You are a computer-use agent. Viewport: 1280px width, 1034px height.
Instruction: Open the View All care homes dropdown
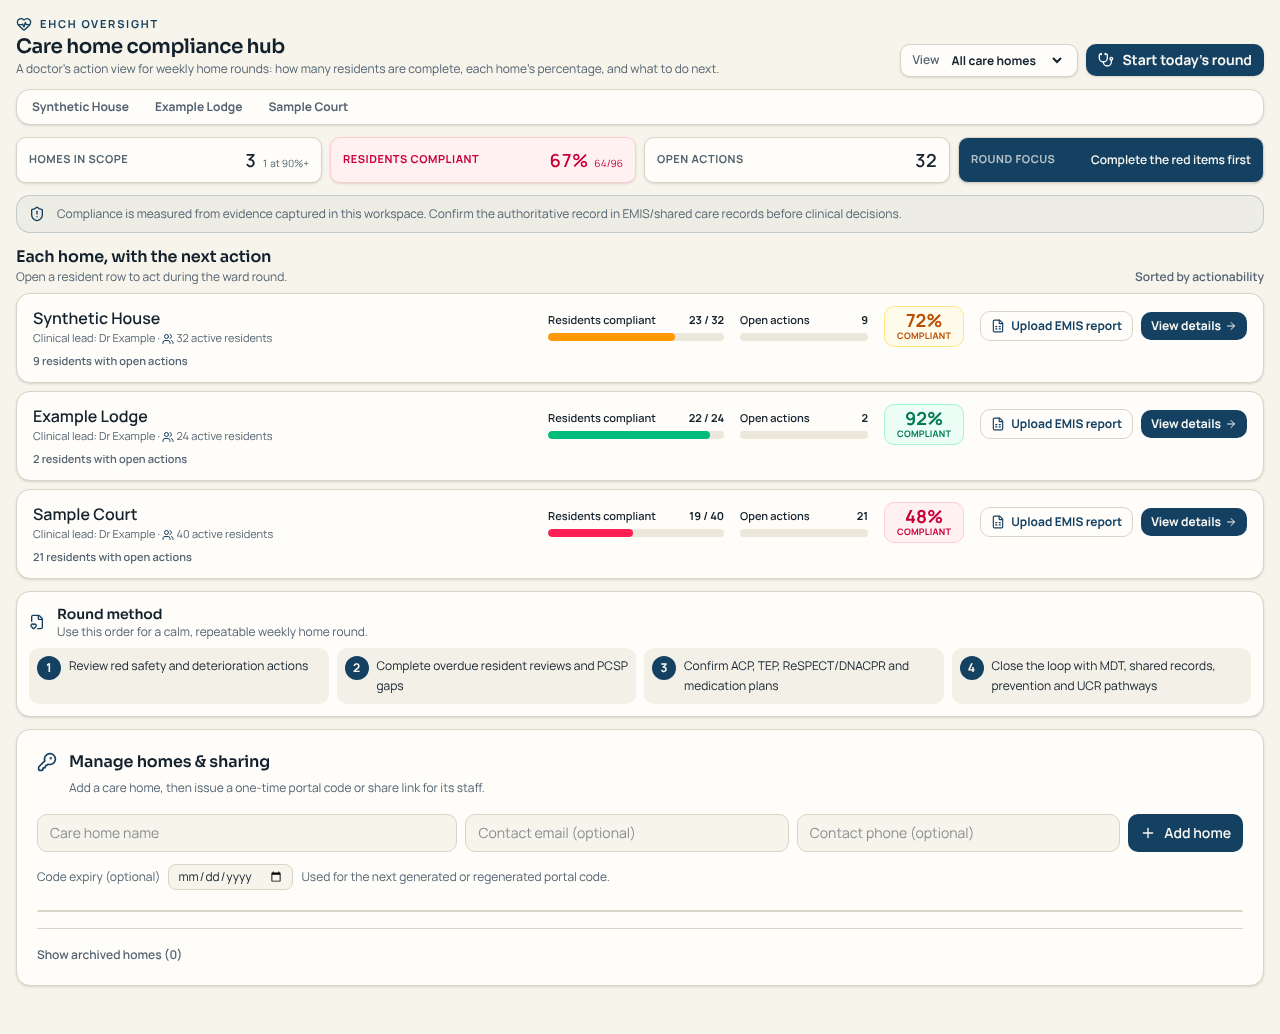click(x=988, y=60)
